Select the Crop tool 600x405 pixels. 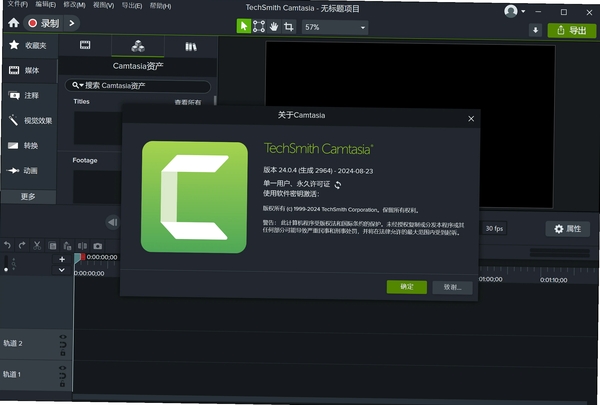click(x=289, y=26)
